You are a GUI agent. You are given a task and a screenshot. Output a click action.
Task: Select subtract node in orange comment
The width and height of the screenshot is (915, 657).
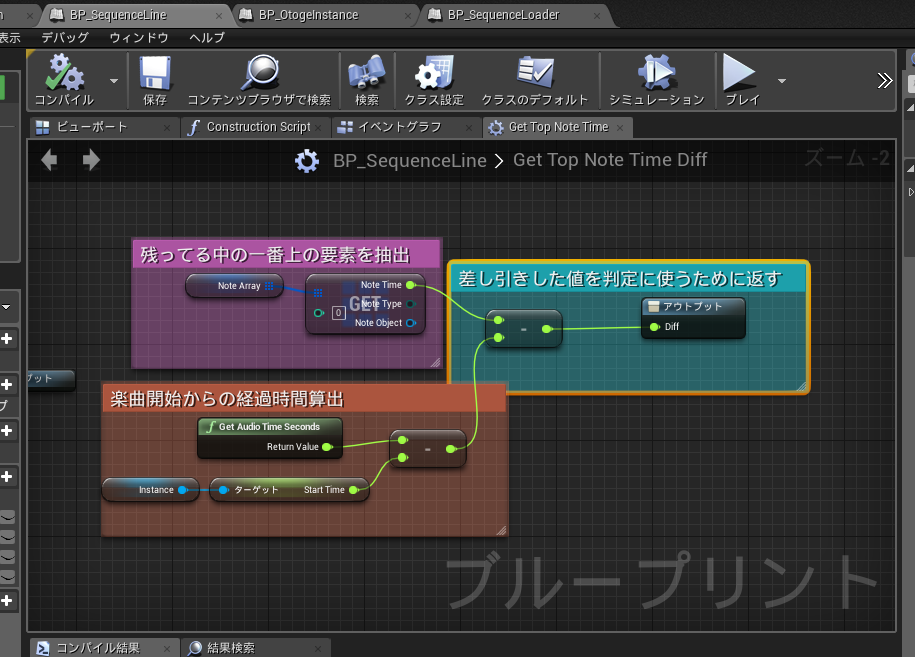pyautogui.click(x=428, y=449)
